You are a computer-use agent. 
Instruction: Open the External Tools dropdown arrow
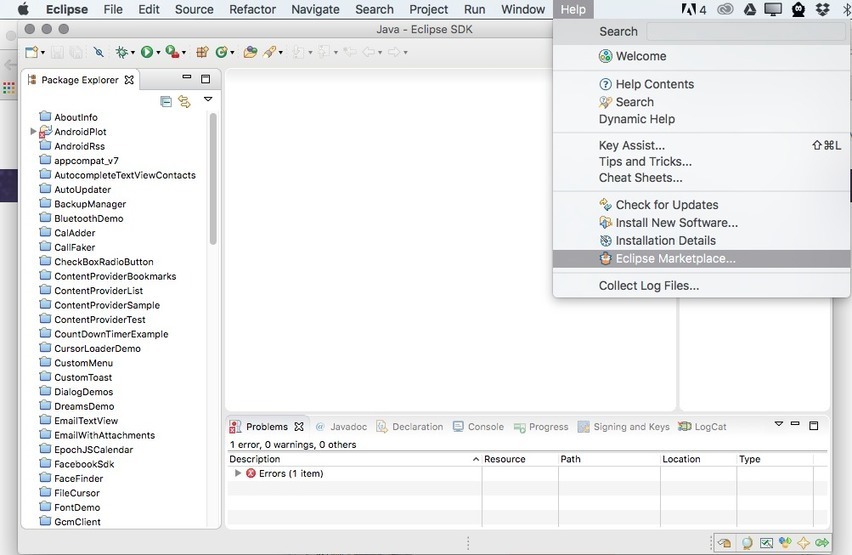(x=184, y=53)
